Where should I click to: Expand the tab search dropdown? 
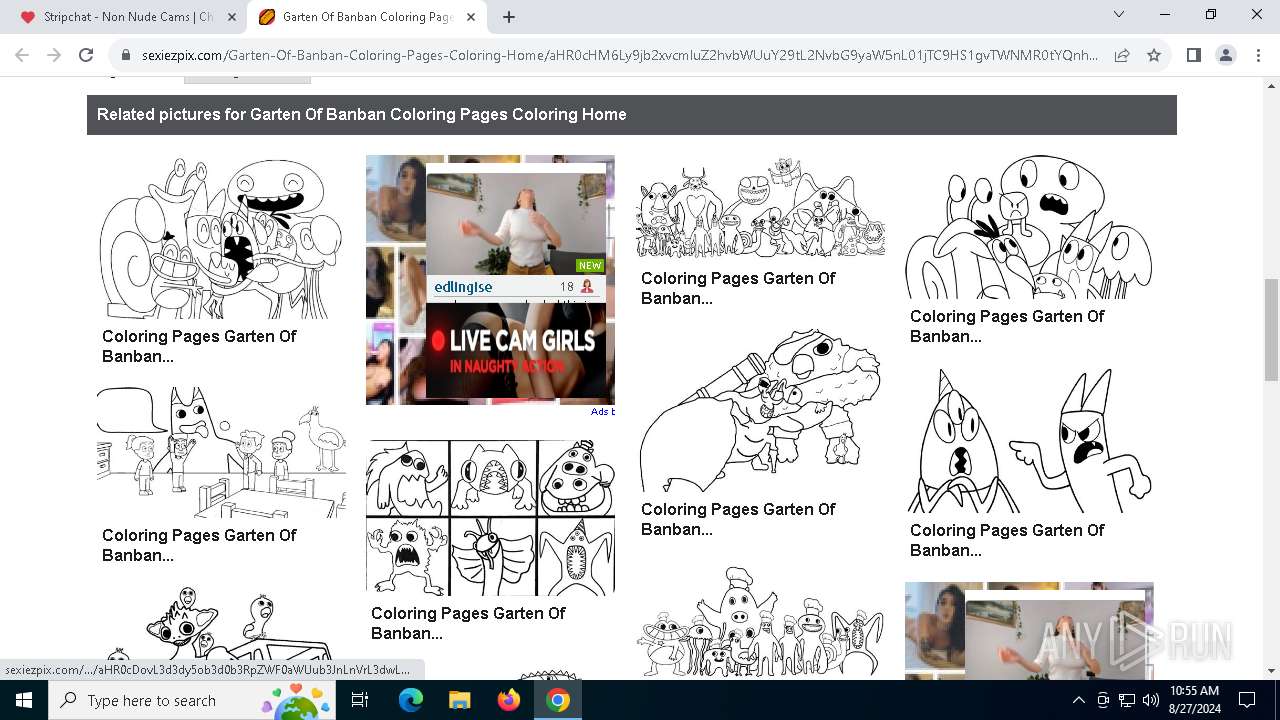[1119, 15]
